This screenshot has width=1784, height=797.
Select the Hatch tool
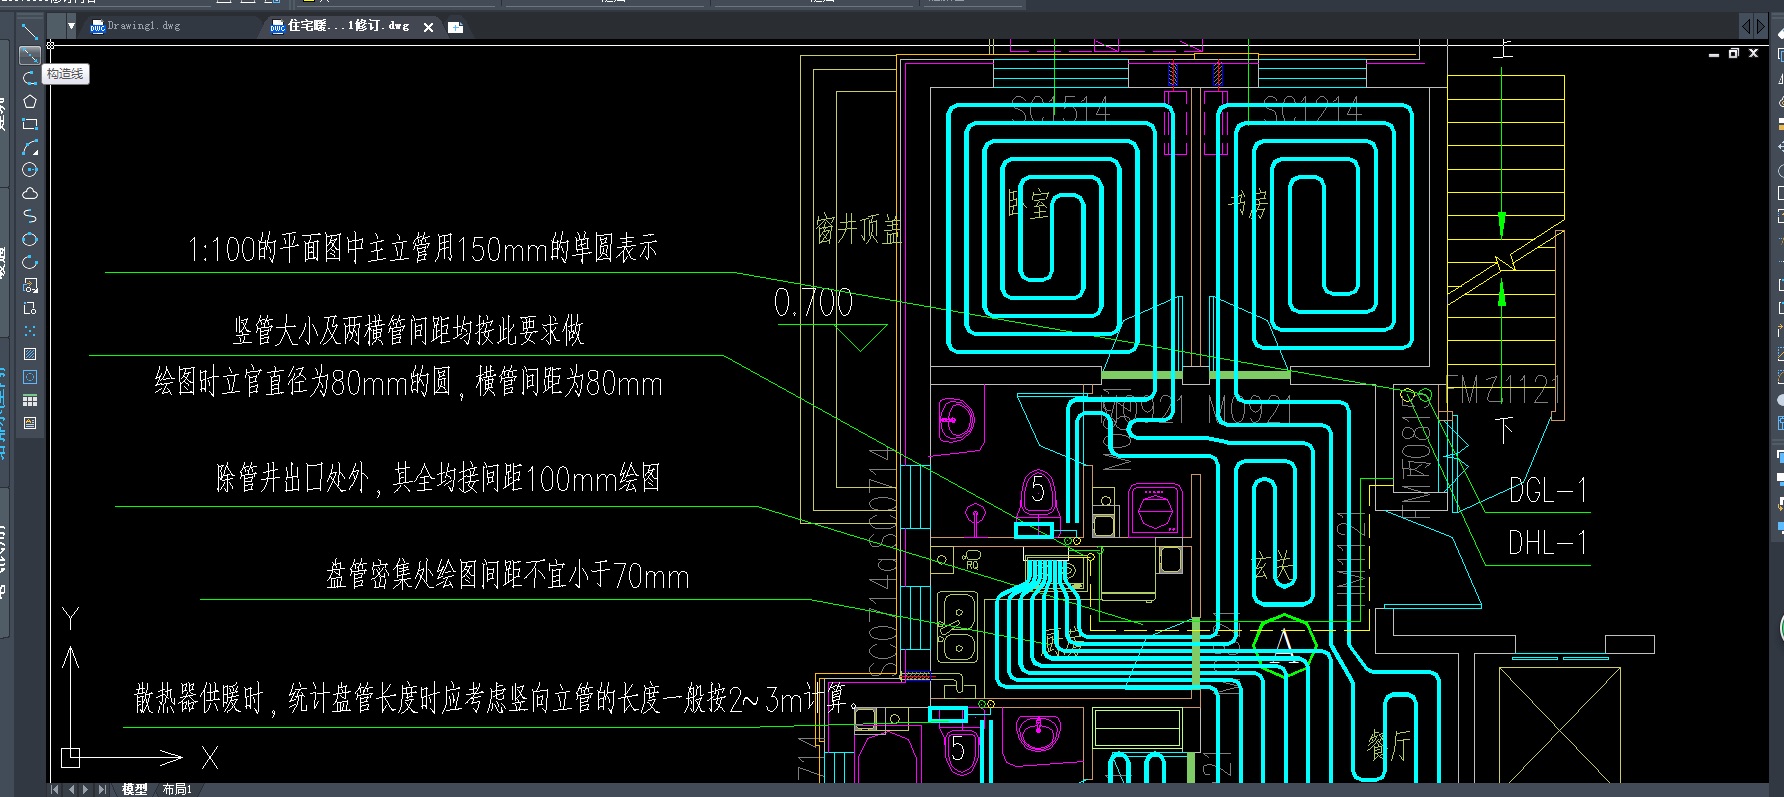click(x=29, y=354)
